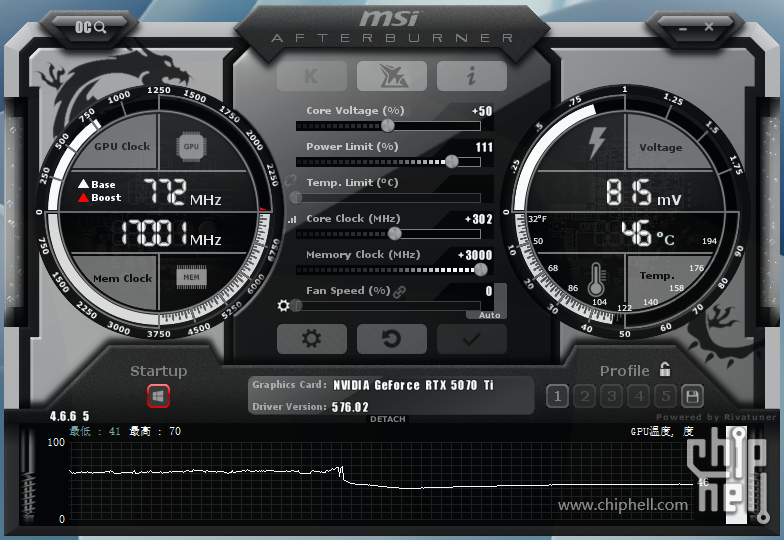Viewport: 784px width, 540px height.
Task: Click the GPU temperature graph
Action: 382,480
